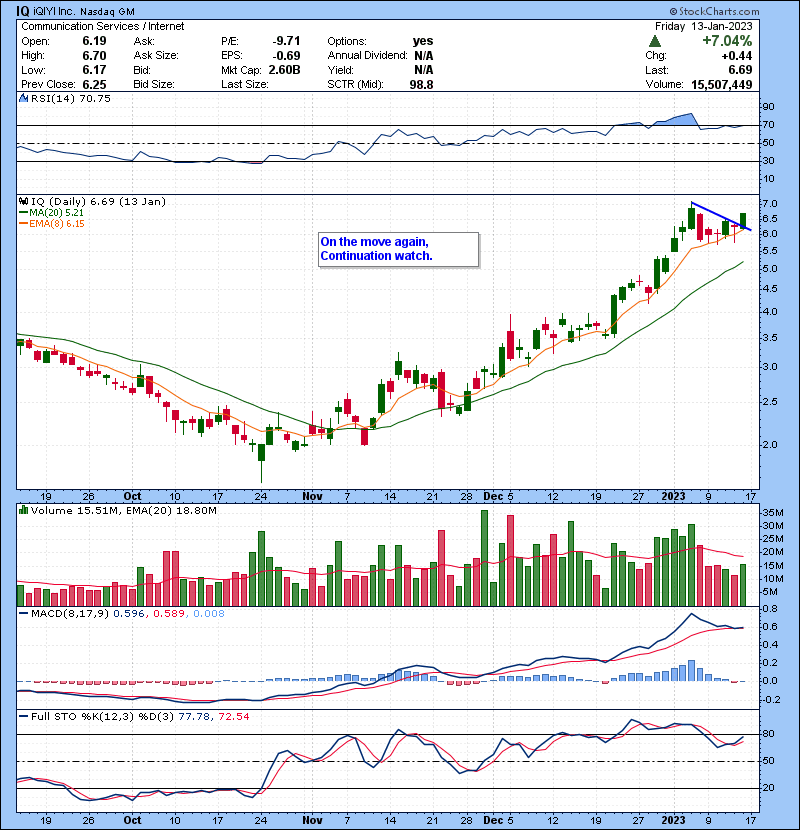
Task: Click the 80 label on stochastic axis
Action: (768, 734)
